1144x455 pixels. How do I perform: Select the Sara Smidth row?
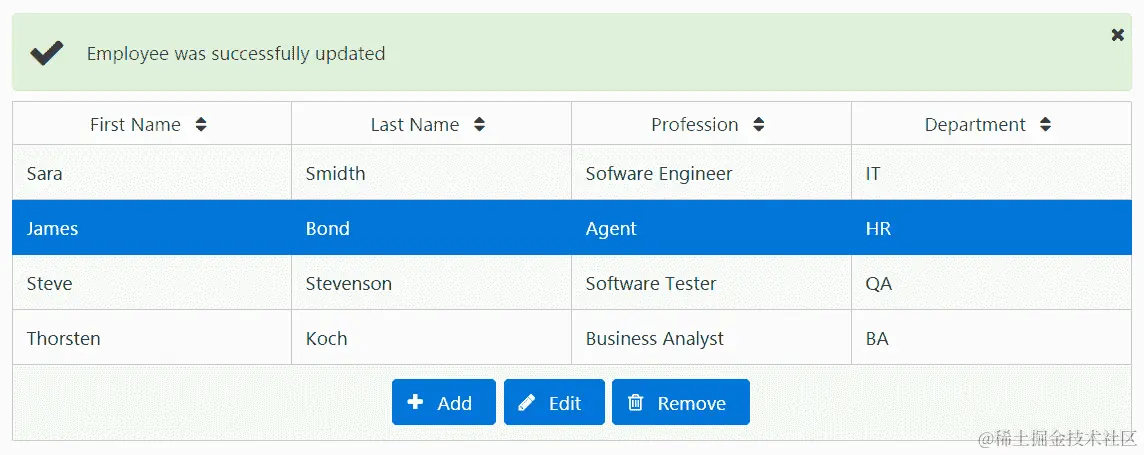(151, 173)
